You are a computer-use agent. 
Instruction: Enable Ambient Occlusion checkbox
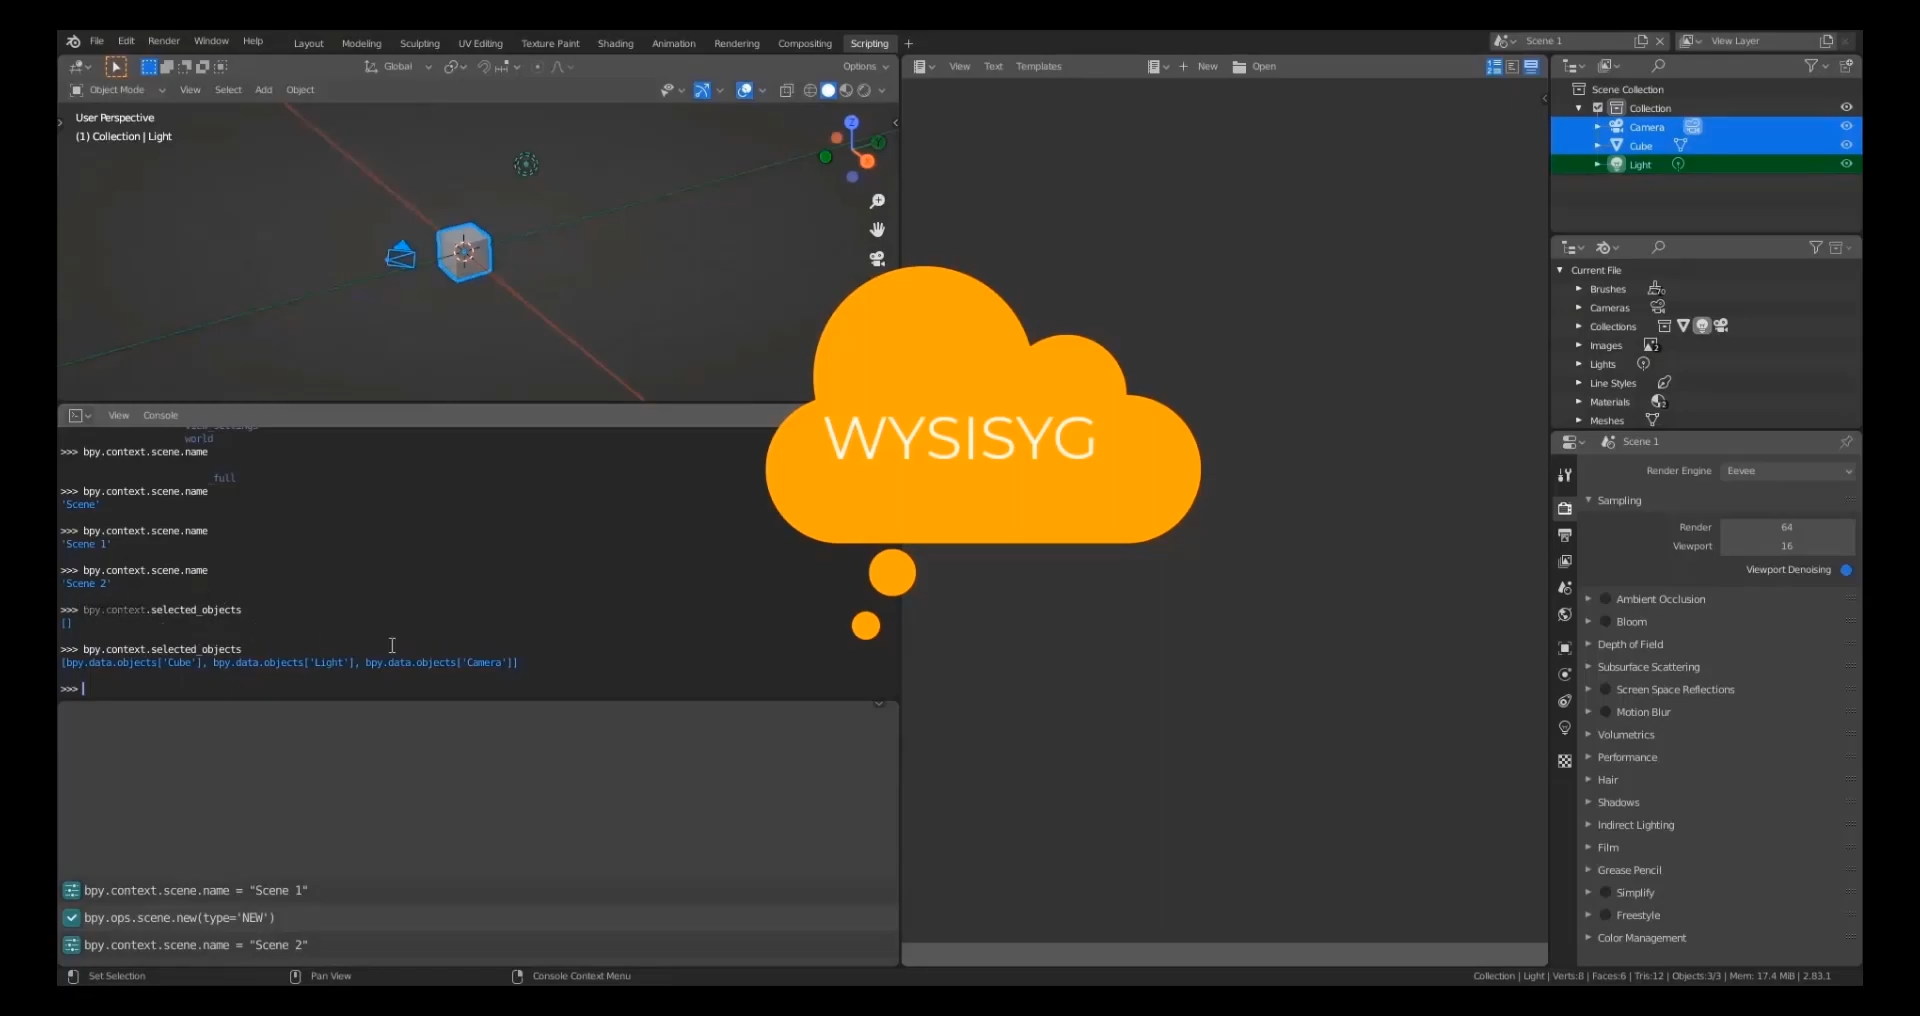tap(1605, 599)
